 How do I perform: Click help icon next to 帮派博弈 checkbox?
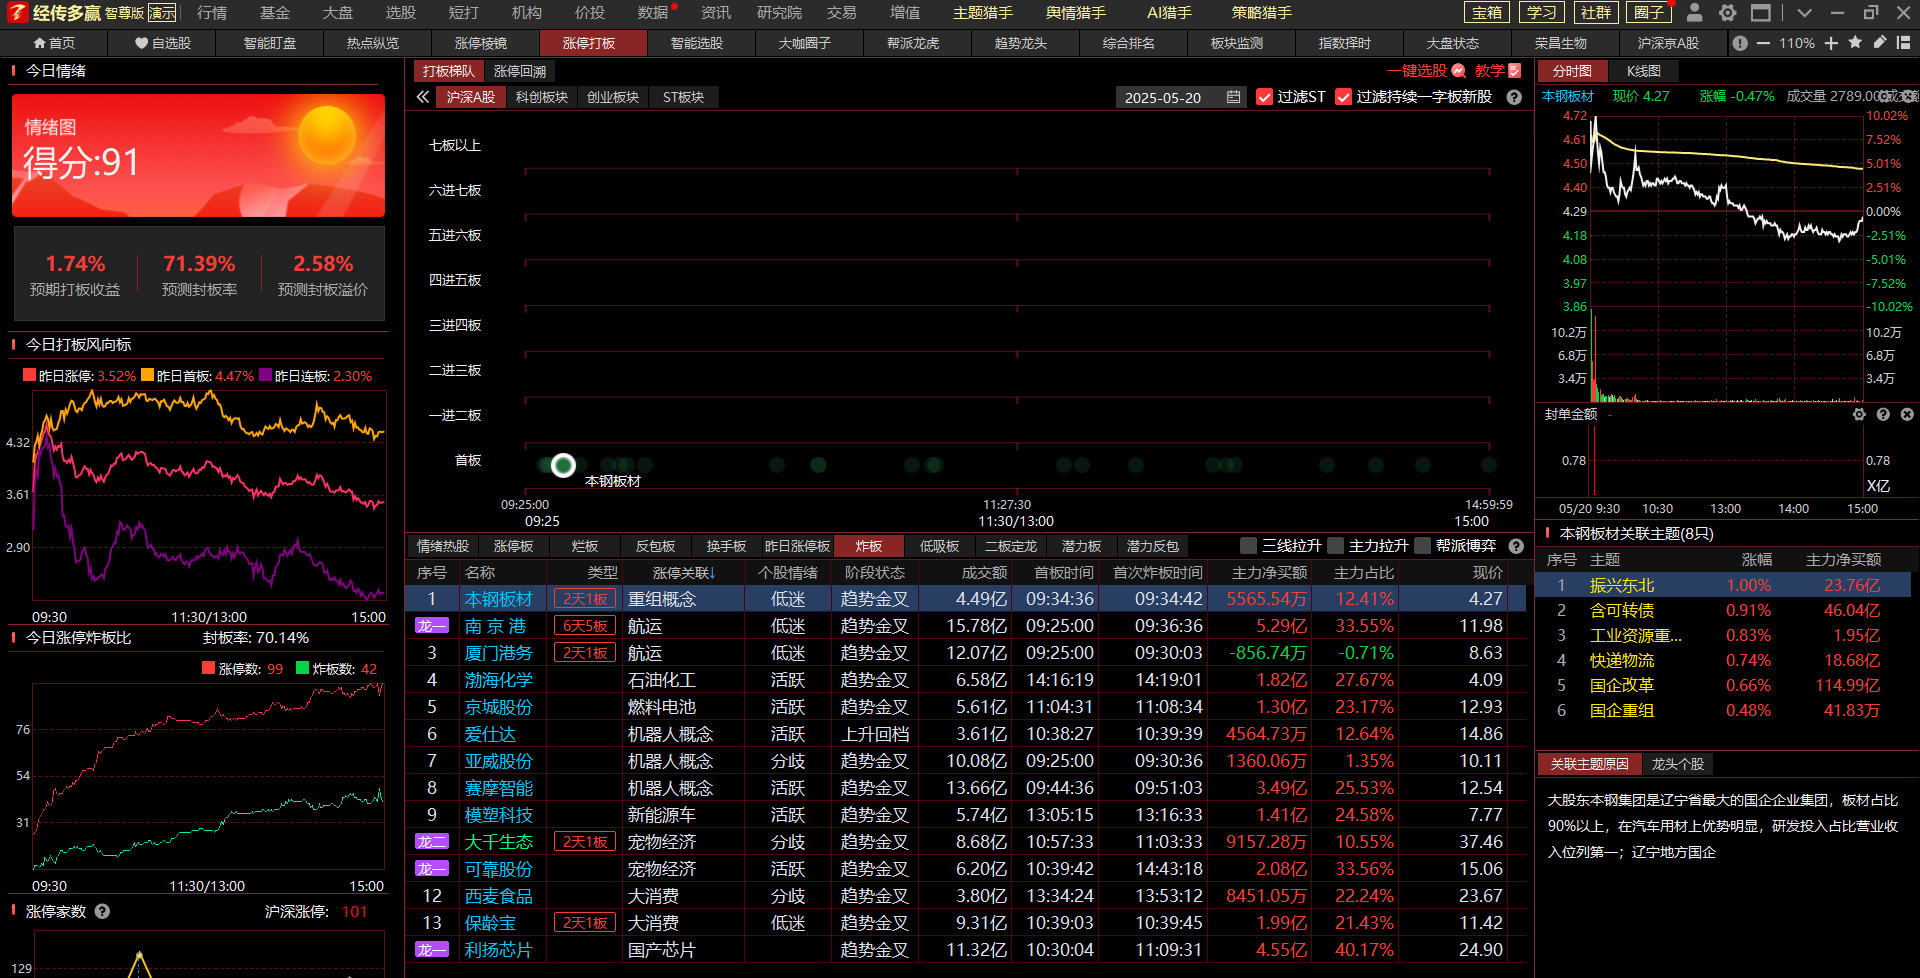pyautogui.click(x=1516, y=546)
